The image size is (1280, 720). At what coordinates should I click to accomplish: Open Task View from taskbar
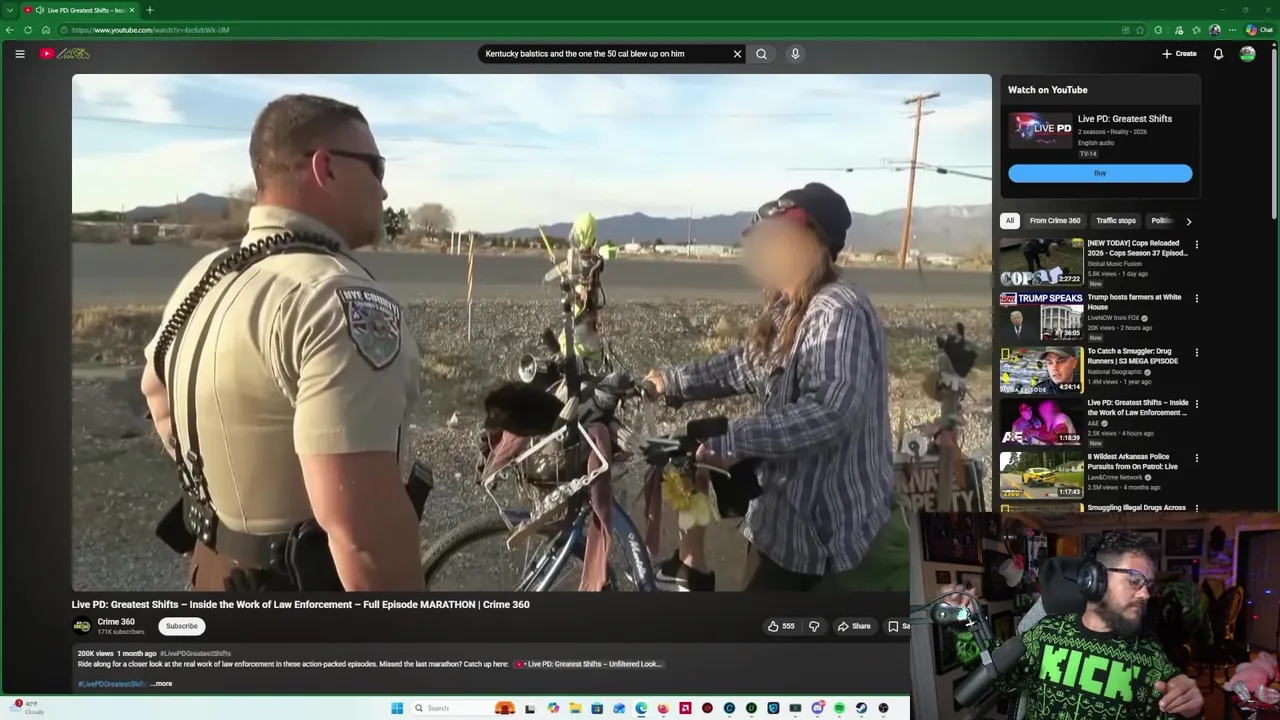pyautogui.click(x=530, y=708)
